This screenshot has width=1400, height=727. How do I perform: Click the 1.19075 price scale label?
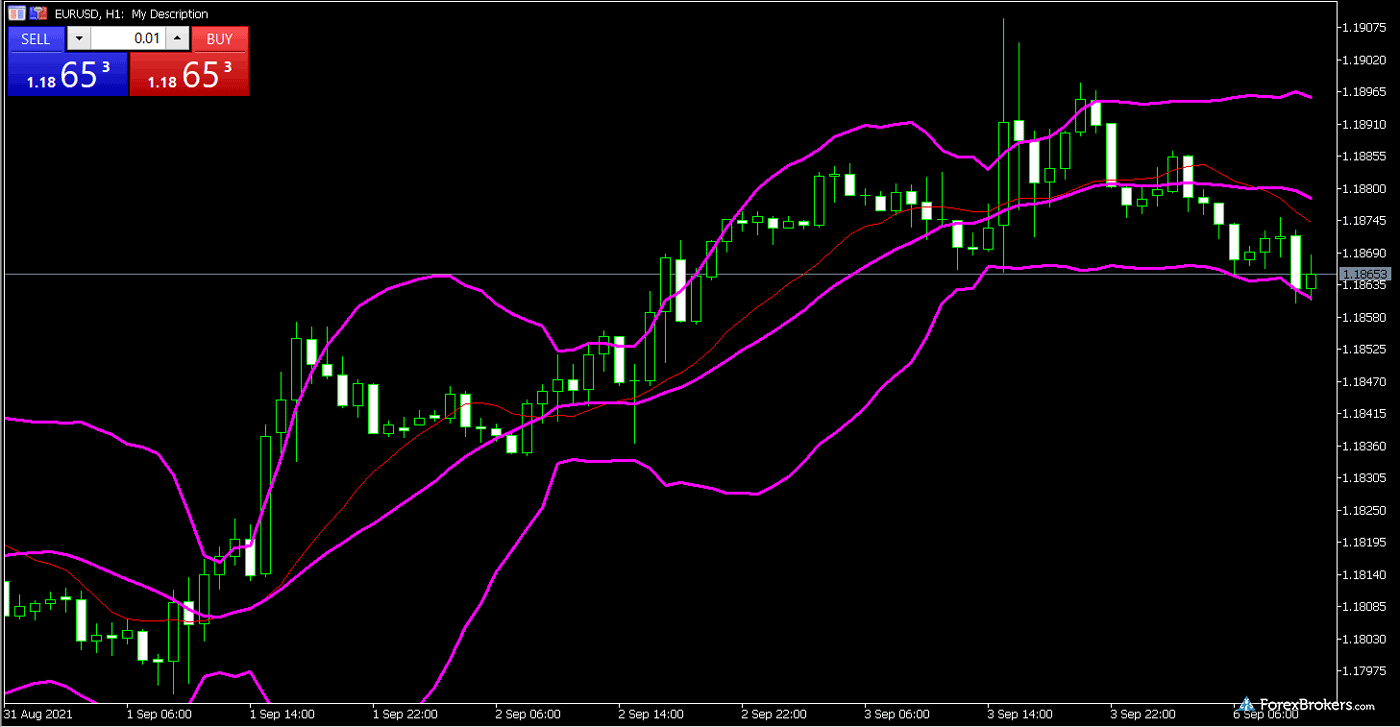click(x=1366, y=28)
